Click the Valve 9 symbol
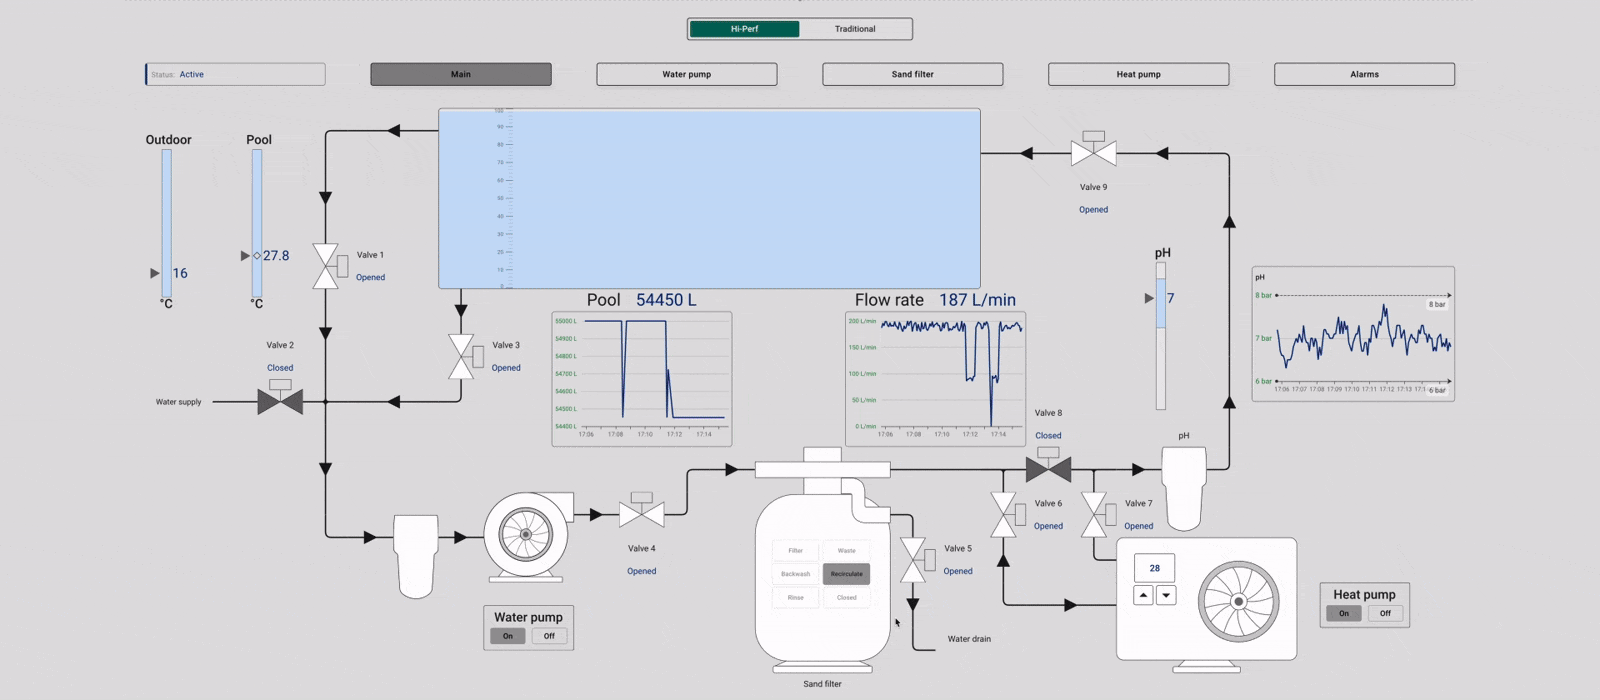Screen dimensions: 1600x700 click(x=1093, y=150)
